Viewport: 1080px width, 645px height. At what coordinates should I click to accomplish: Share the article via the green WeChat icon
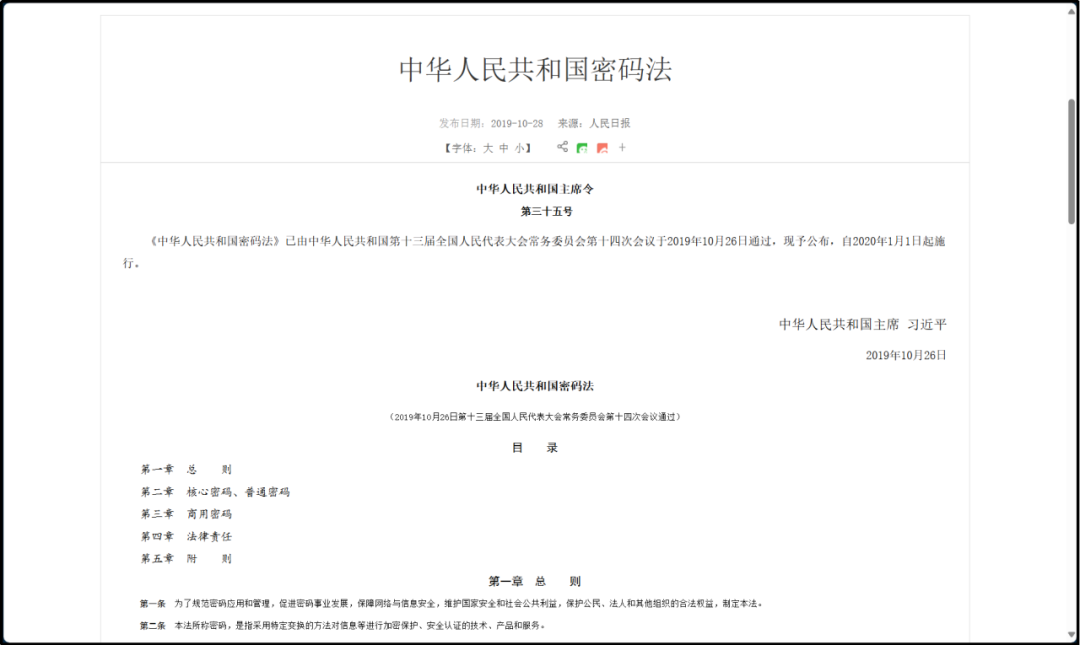[x=582, y=147]
